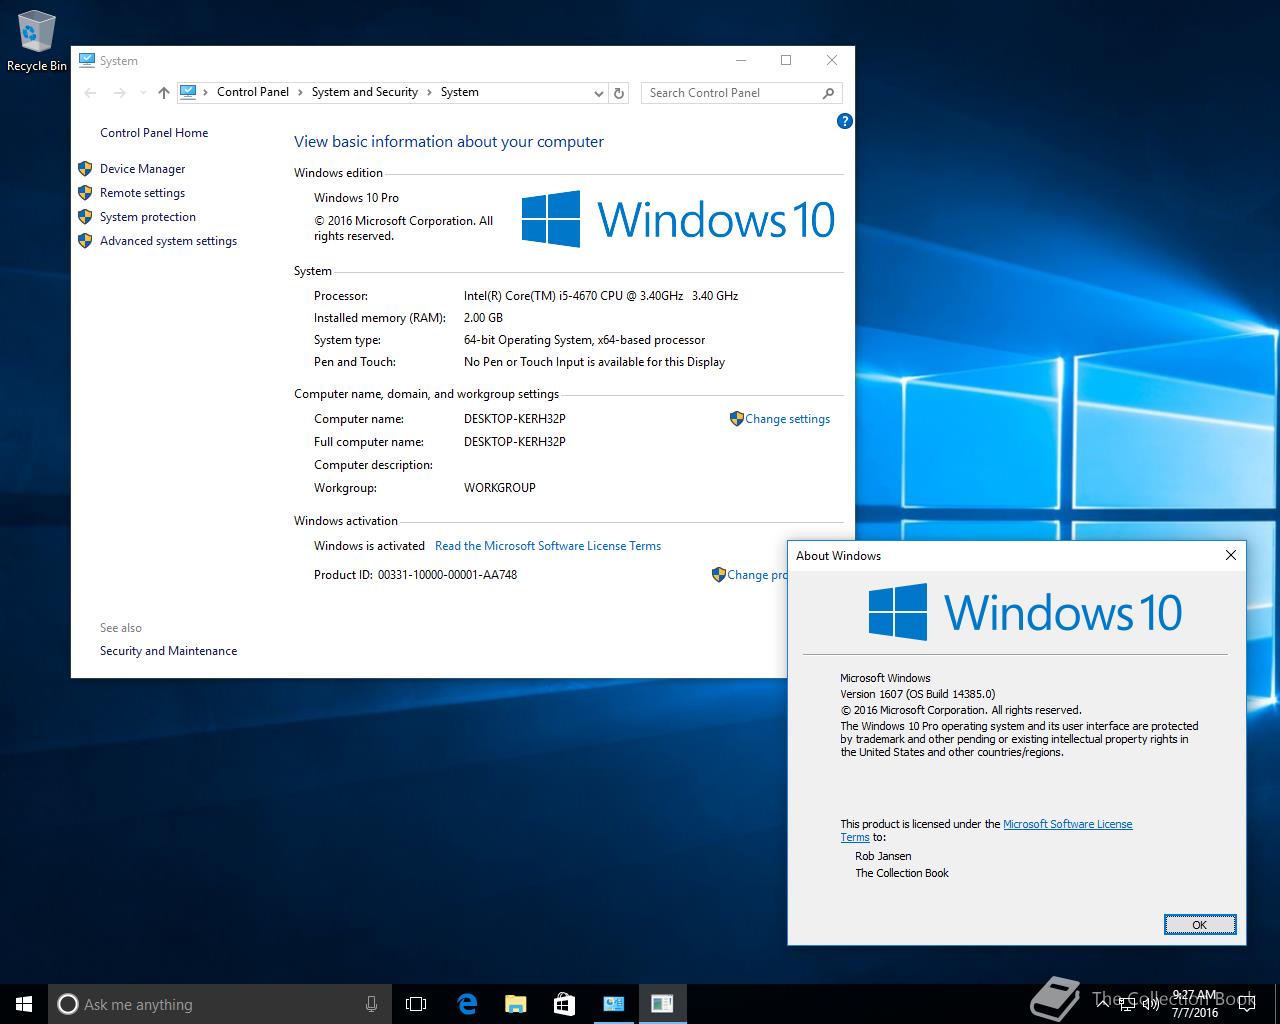Image resolution: width=1280 pixels, height=1024 pixels.
Task: Click Change product key link
Action: point(756,575)
